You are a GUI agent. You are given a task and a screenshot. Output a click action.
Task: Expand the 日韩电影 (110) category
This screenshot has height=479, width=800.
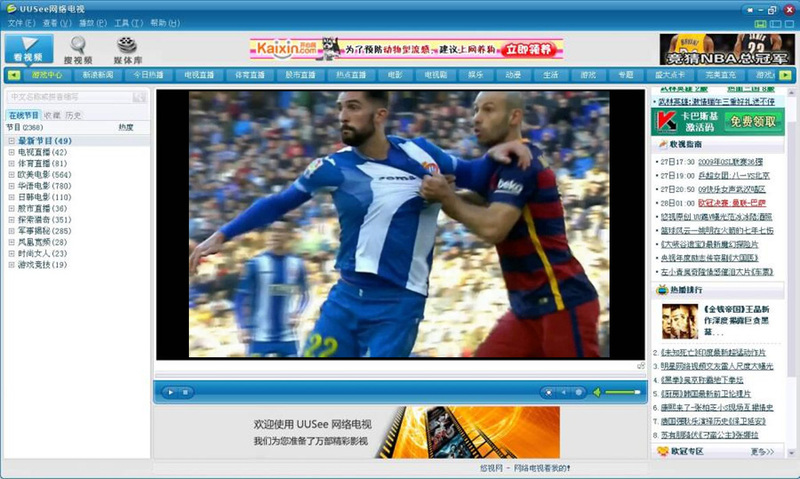pyautogui.click(x=11, y=197)
